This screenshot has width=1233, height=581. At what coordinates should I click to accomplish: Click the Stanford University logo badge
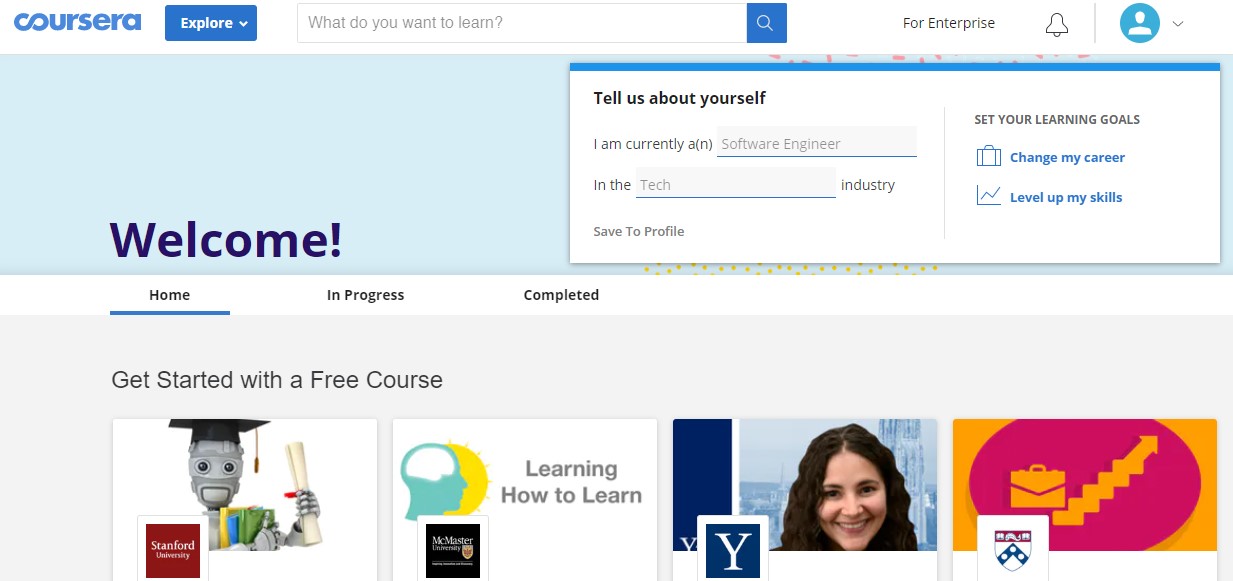coord(172,549)
